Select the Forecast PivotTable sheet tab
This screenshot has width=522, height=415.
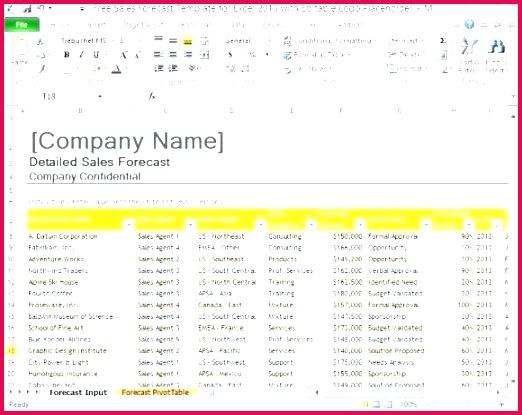[155, 393]
